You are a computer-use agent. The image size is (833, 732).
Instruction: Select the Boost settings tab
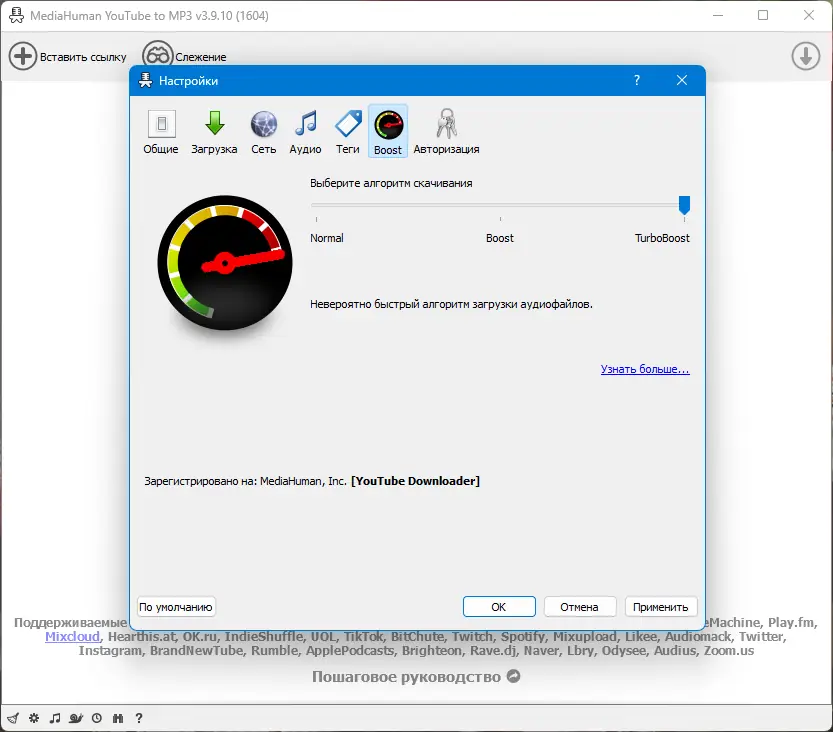pos(388,132)
